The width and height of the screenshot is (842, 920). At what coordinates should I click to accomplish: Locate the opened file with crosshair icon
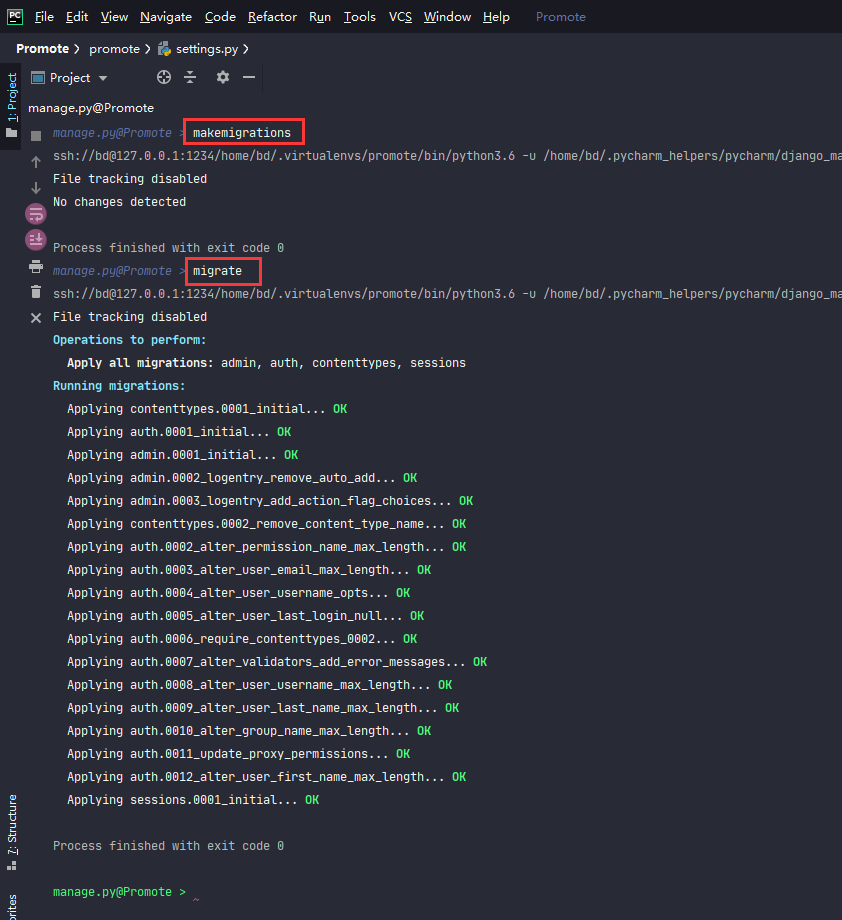click(x=164, y=77)
